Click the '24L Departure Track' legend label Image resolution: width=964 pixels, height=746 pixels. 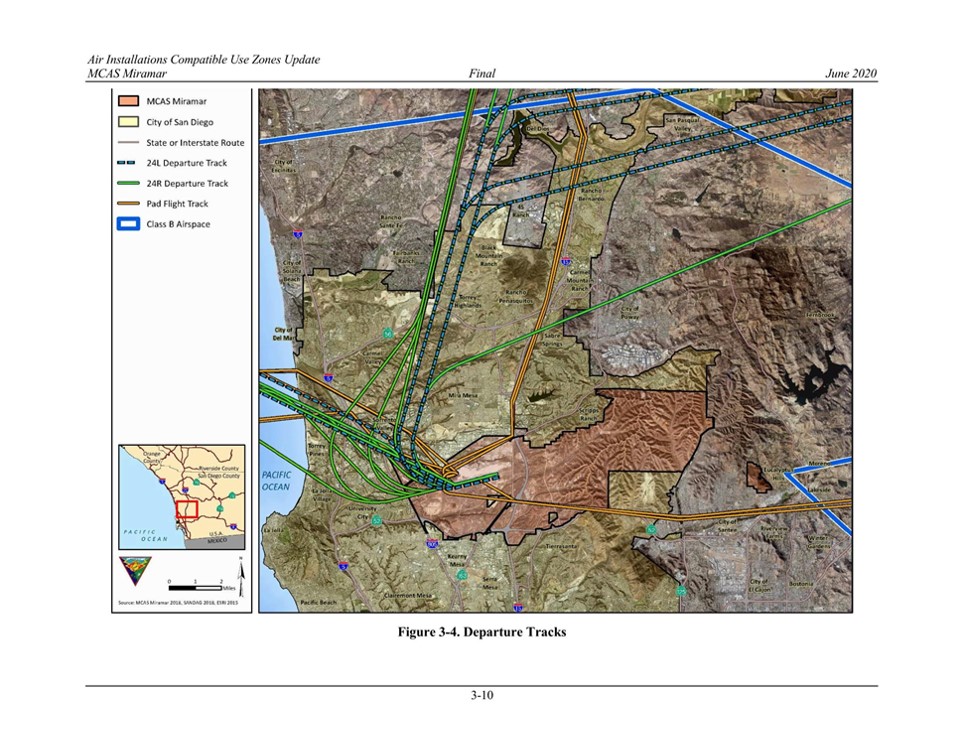[186, 163]
